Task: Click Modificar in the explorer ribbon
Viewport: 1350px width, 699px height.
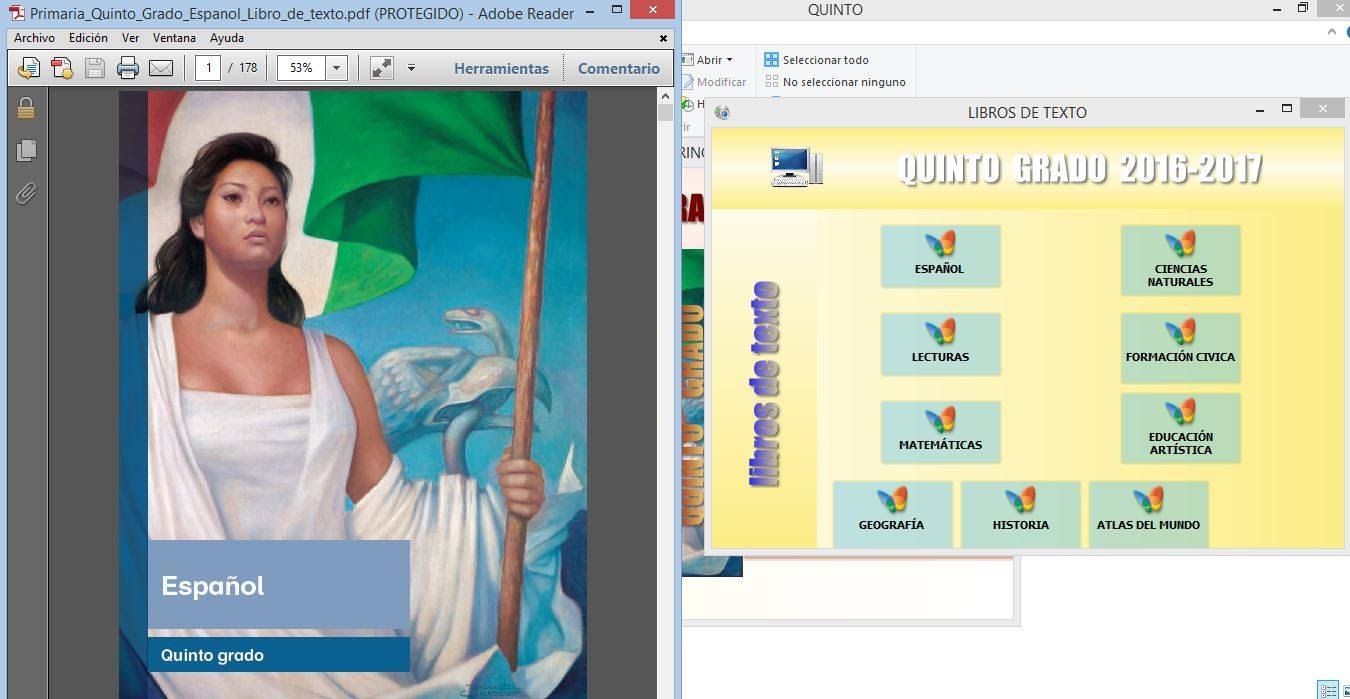Action: pos(721,82)
